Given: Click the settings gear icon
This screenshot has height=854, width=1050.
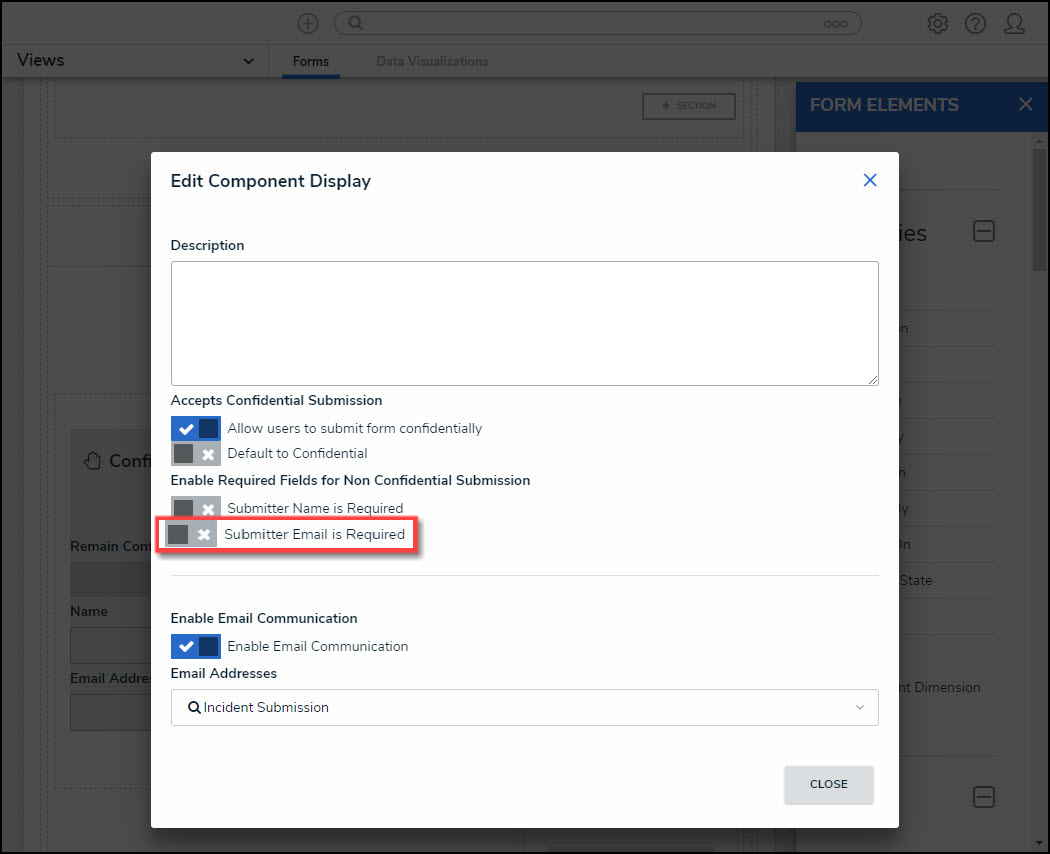Looking at the screenshot, I should click(x=937, y=23).
